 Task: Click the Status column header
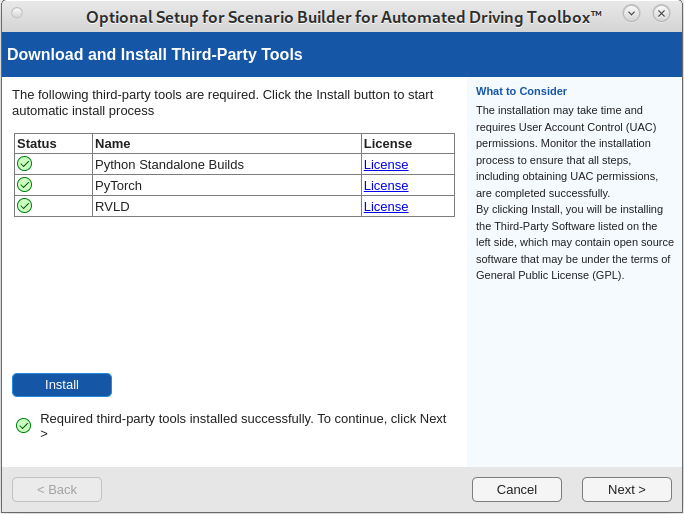[x=37, y=143]
